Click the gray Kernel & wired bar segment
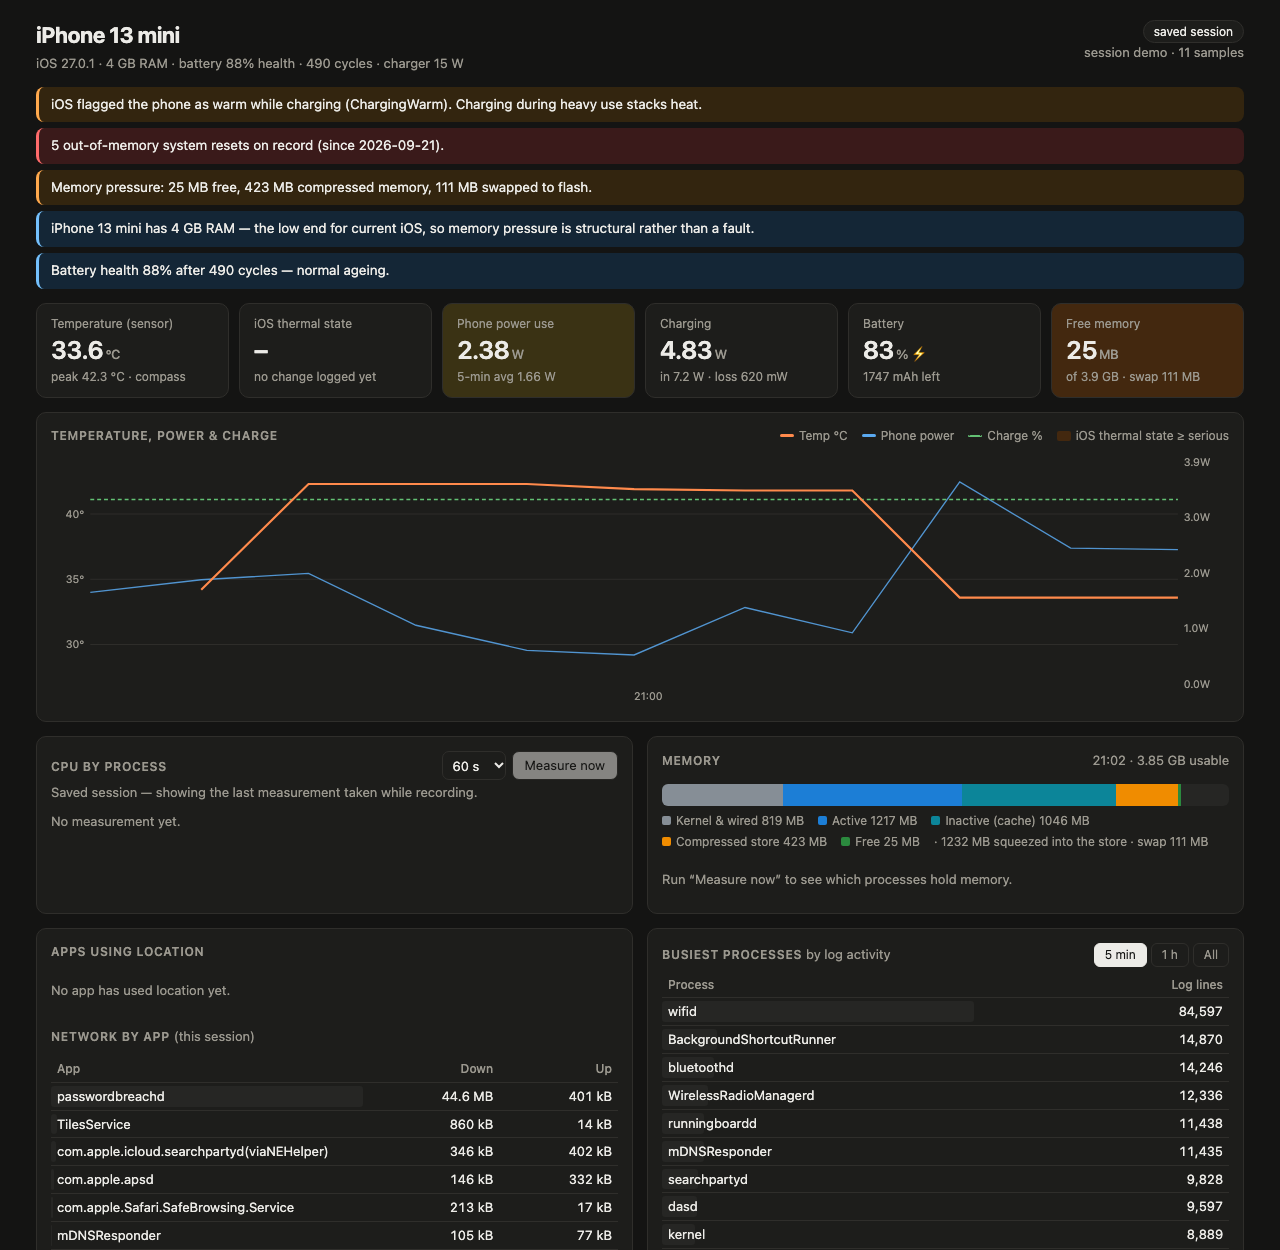Screen dimensions: 1280x1250 click(722, 795)
